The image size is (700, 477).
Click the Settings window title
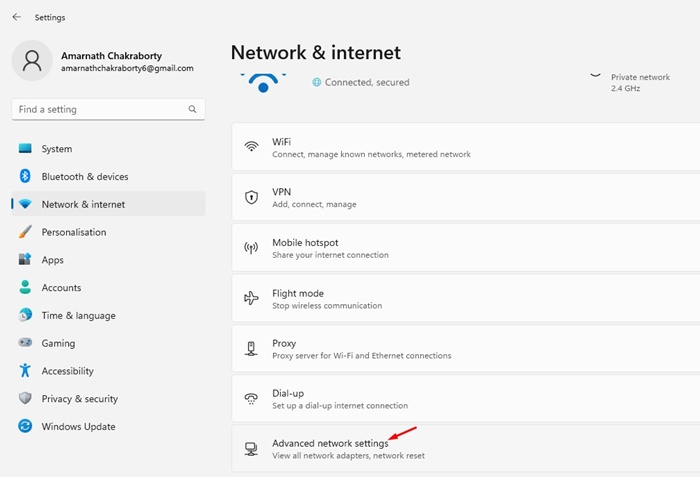click(50, 17)
